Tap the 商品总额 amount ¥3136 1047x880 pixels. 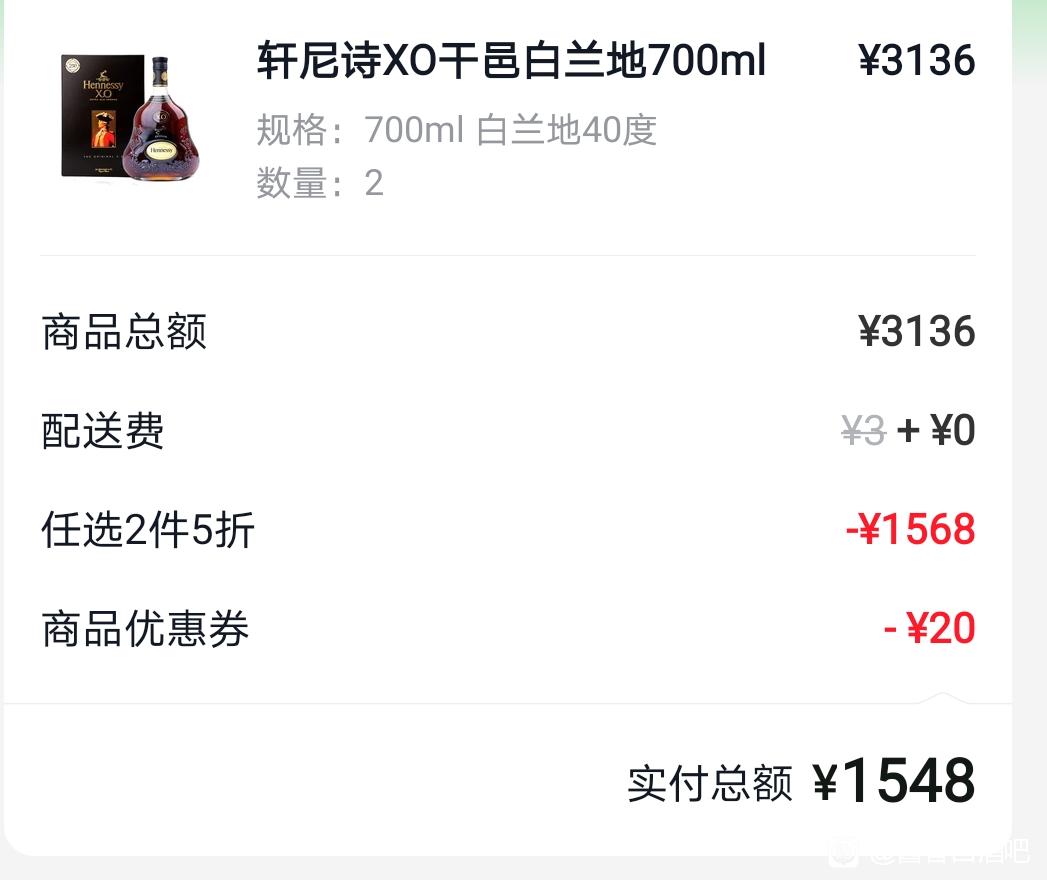pos(917,331)
